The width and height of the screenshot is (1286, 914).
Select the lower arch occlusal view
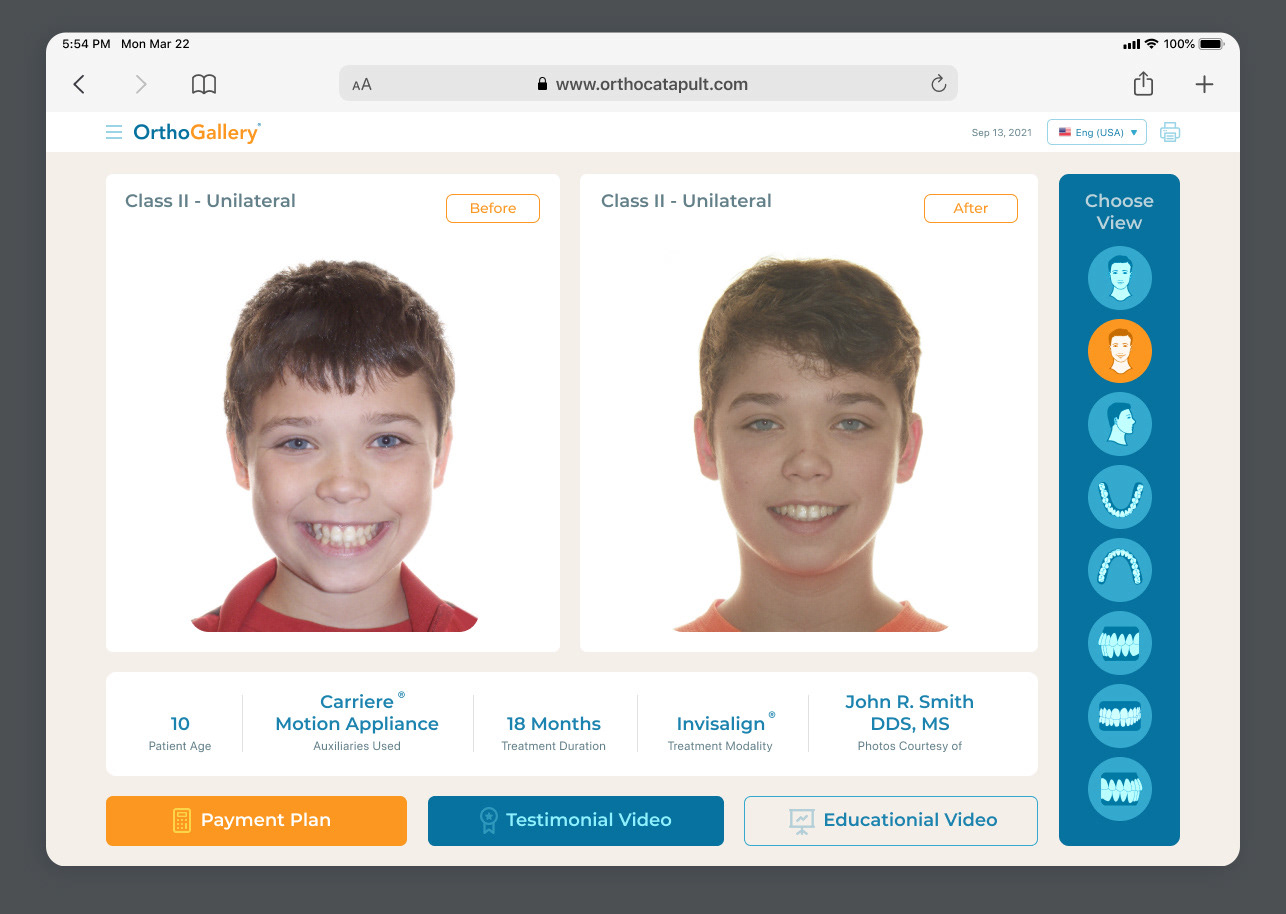coord(1120,497)
